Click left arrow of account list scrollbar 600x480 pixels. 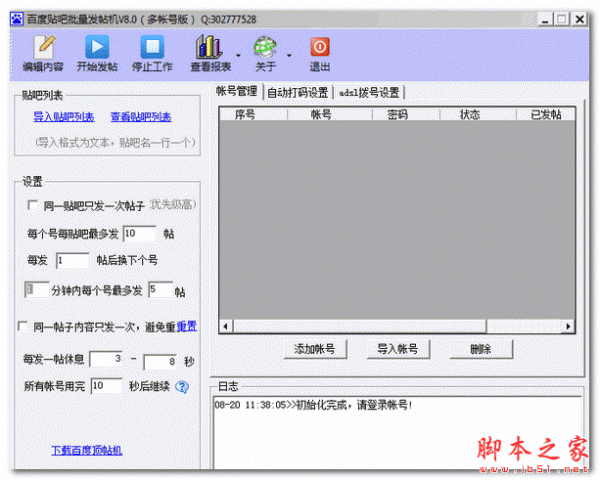pos(226,327)
